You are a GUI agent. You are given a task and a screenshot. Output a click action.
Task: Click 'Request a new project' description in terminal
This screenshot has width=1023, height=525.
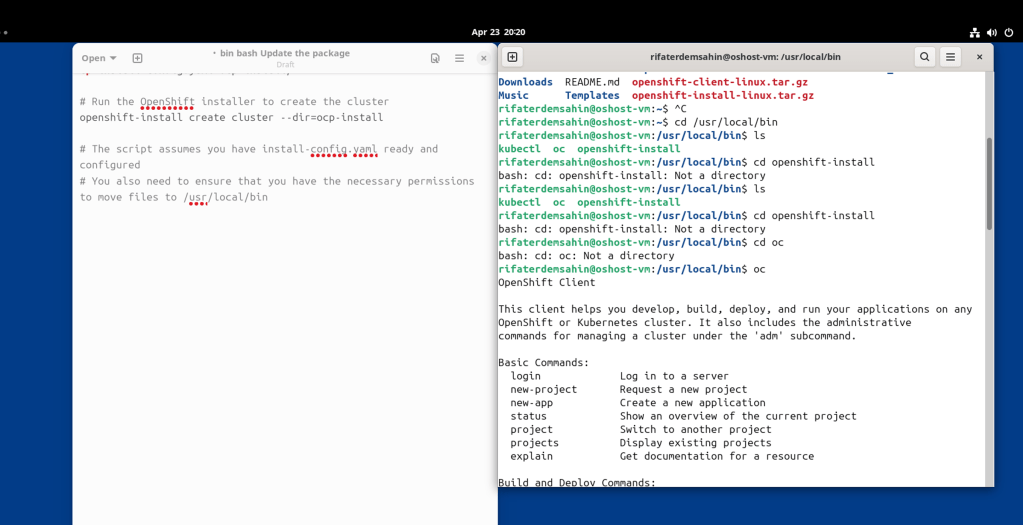click(x=684, y=389)
